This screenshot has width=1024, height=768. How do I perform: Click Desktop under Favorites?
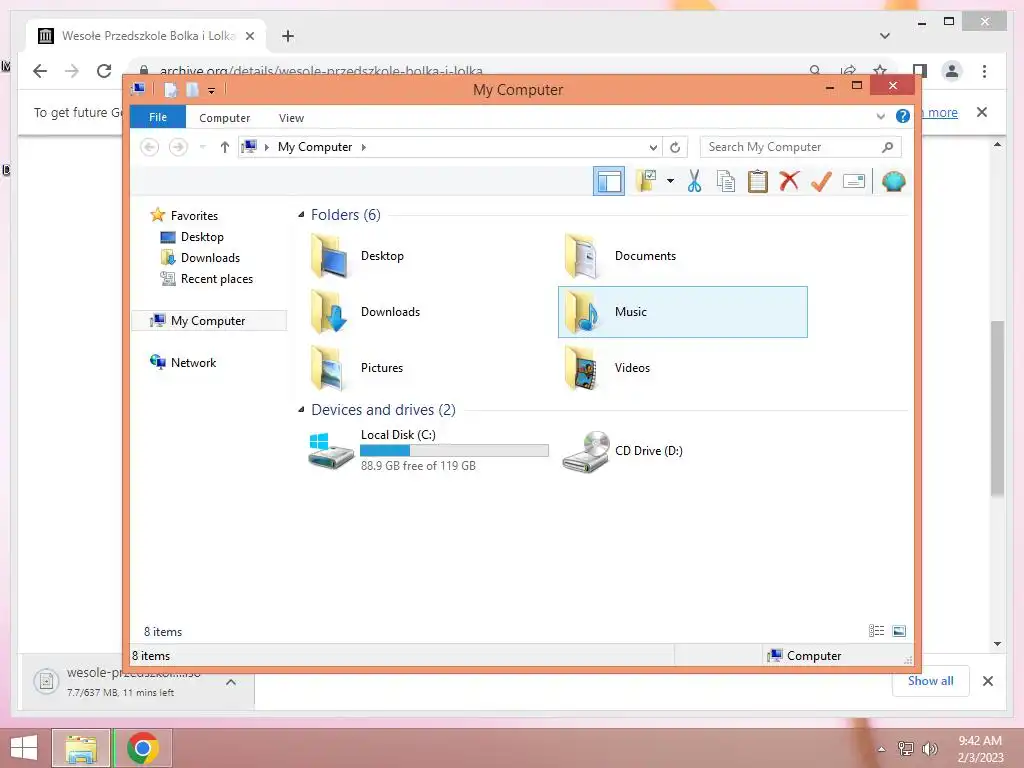click(x=202, y=236)
